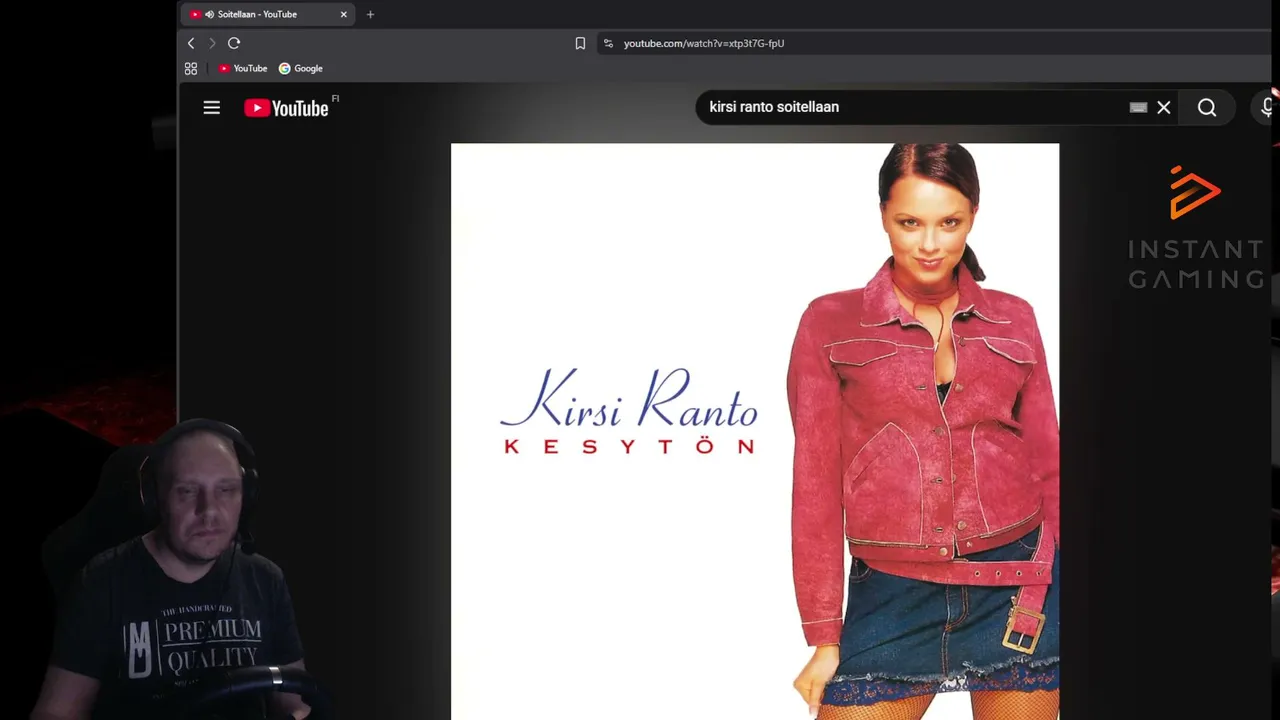Viewport: 1280px width, 720px height.
Task: Select the youtube.com address bar URL
Action: click(704, 43)
